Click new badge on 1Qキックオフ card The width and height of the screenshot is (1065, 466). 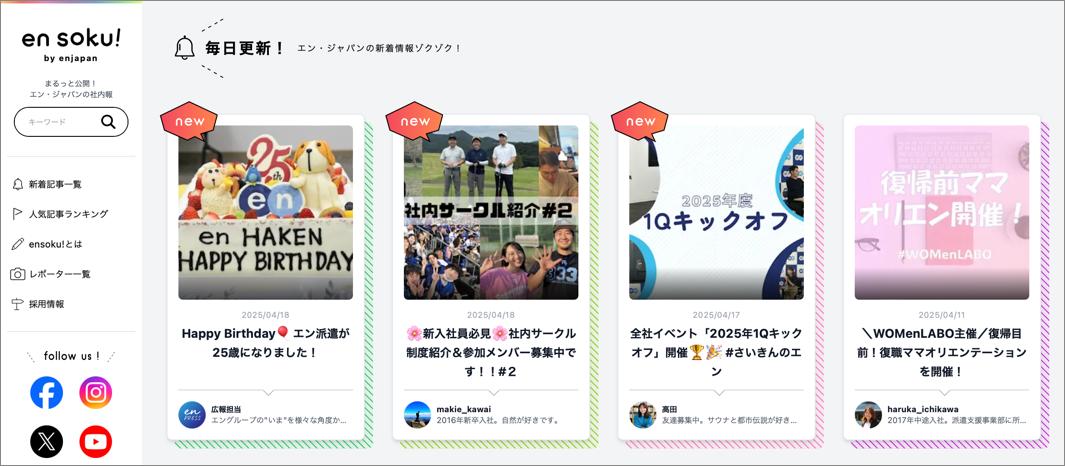click(639, 121)
